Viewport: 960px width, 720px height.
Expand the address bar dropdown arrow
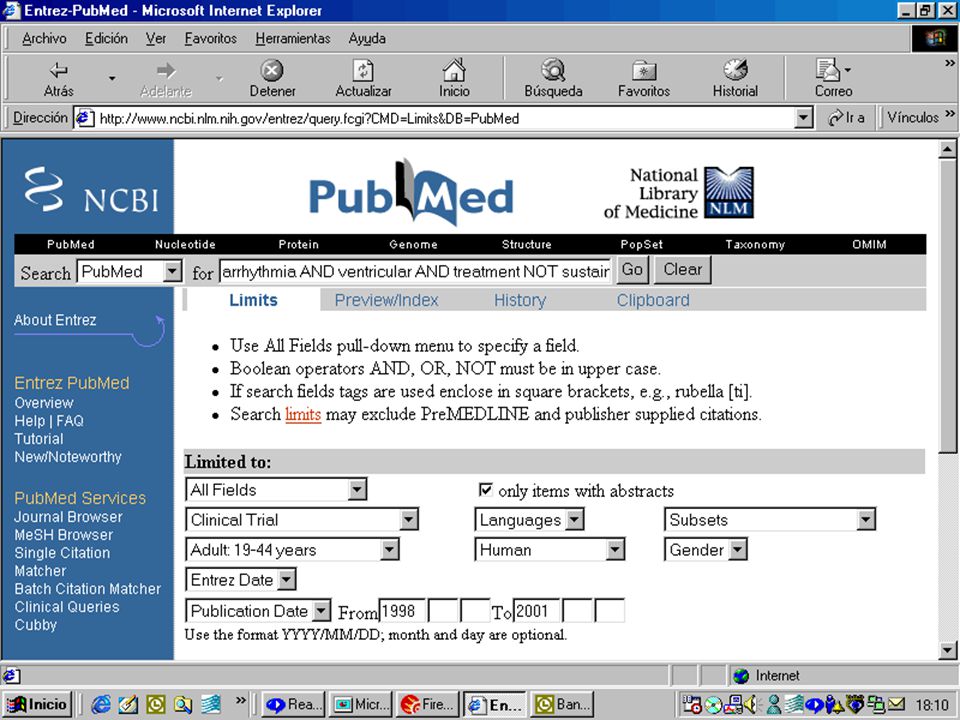803,118
